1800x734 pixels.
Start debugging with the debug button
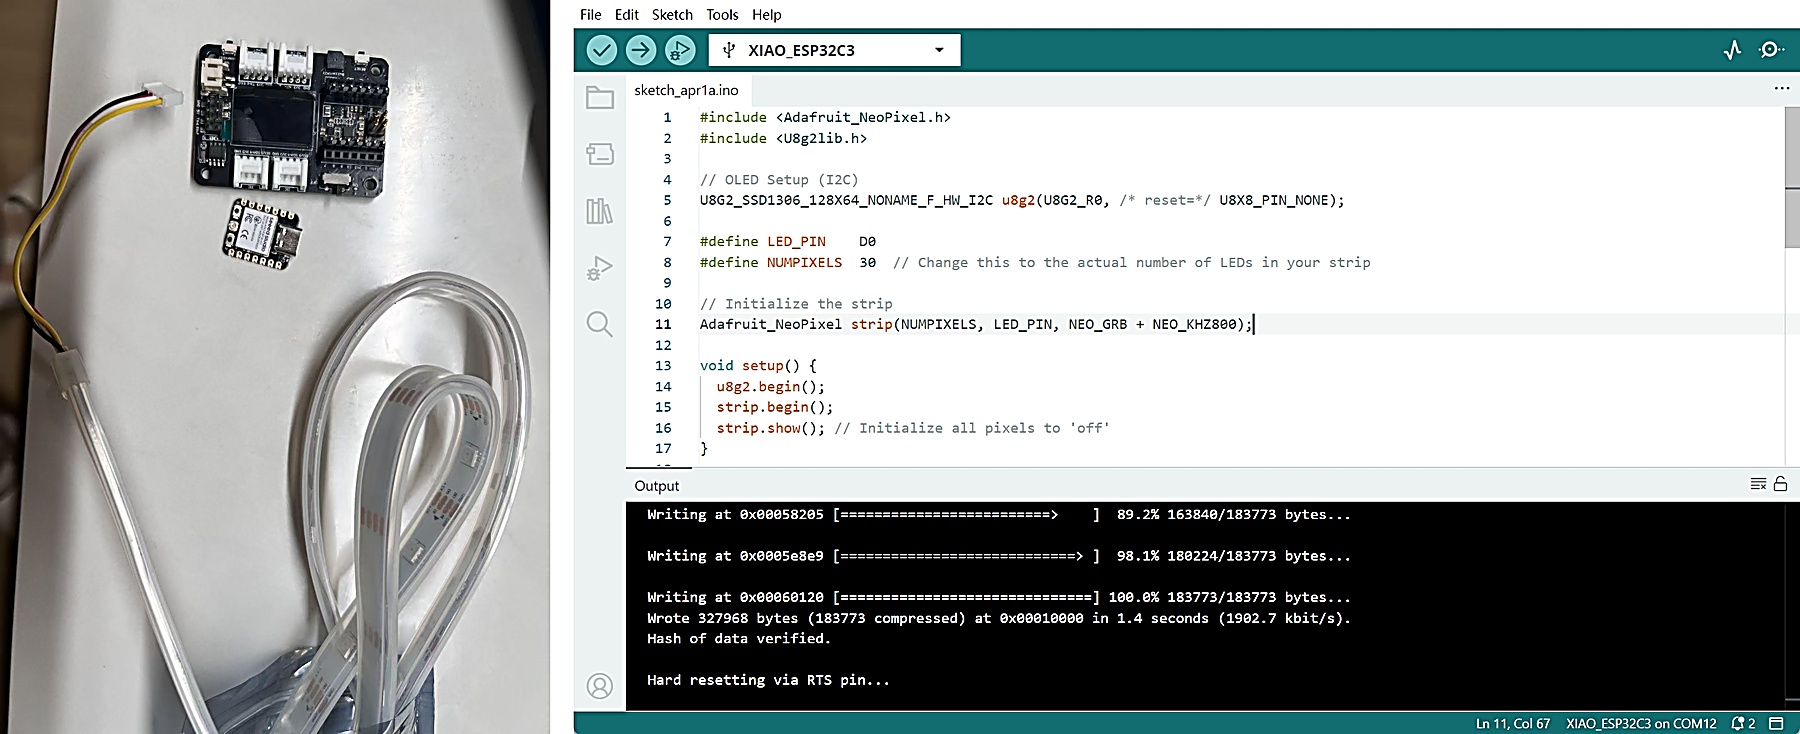679,50
